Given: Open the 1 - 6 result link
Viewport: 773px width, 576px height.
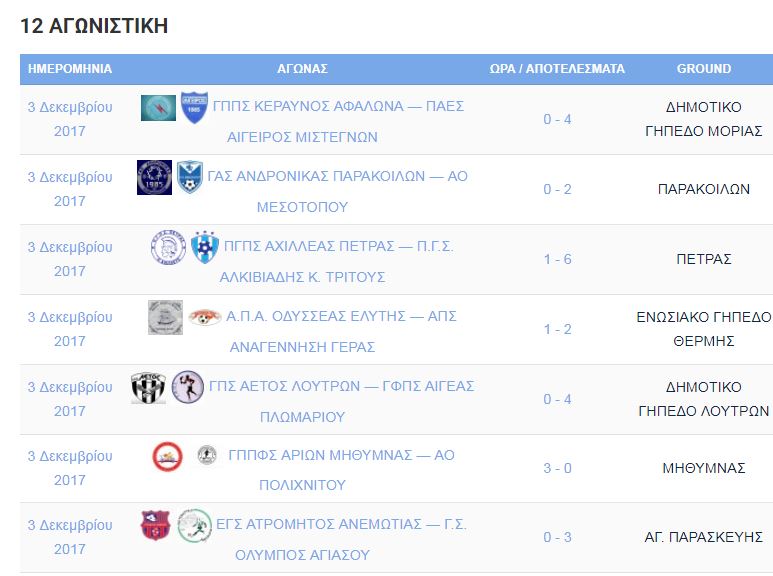Looking at the screenshot, I should tap(557, 259).
